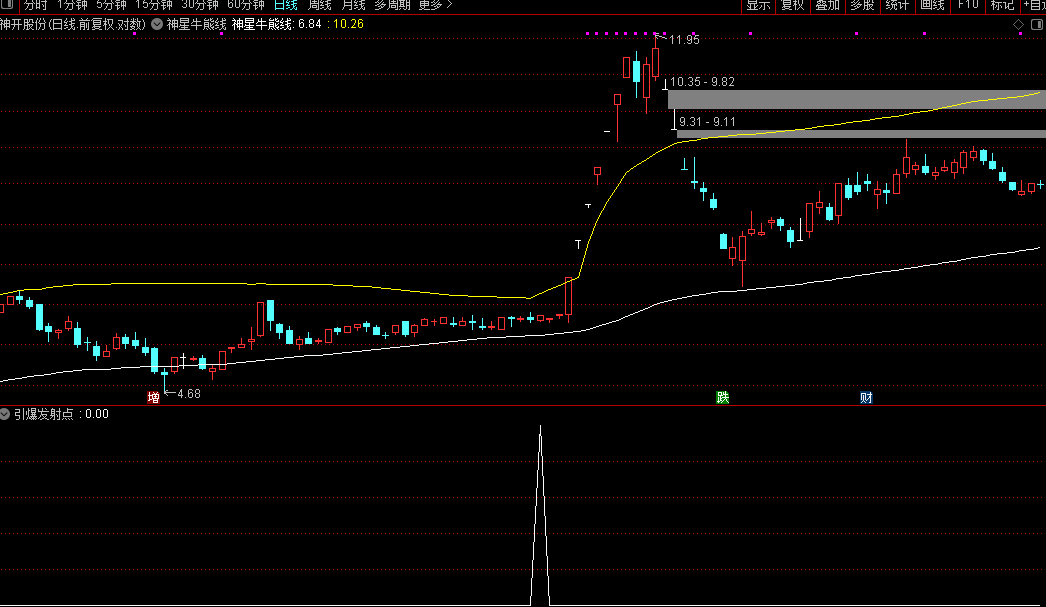Click the 11.95 high price label

684,40
